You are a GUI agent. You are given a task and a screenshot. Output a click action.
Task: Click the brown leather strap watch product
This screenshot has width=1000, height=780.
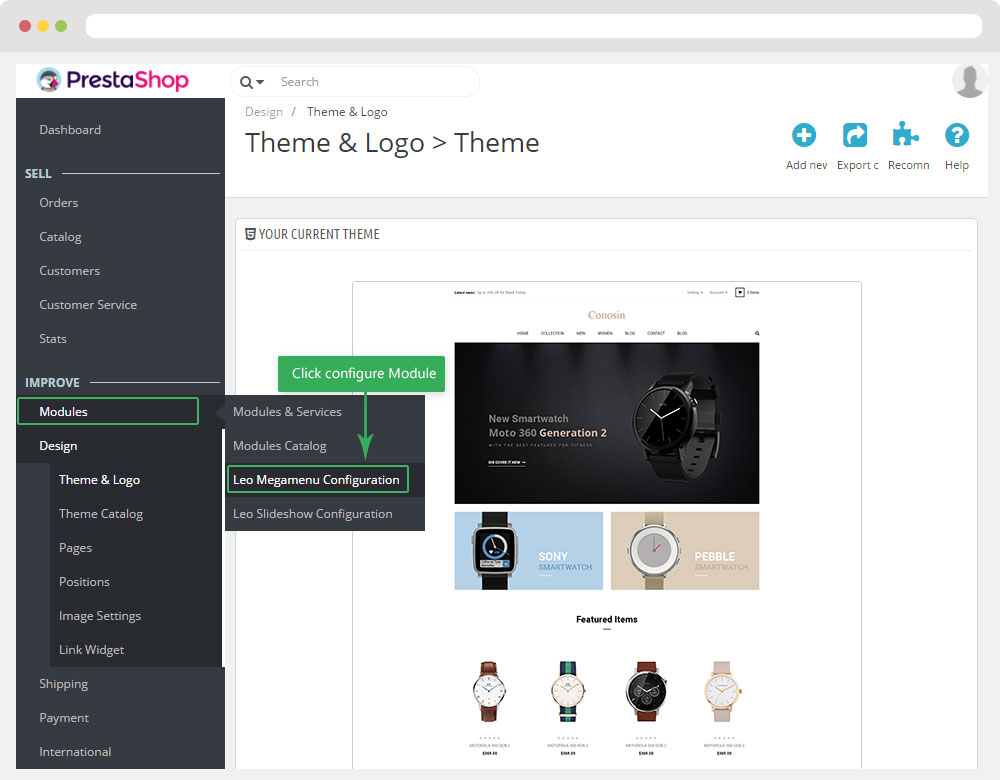click(489, 691)
